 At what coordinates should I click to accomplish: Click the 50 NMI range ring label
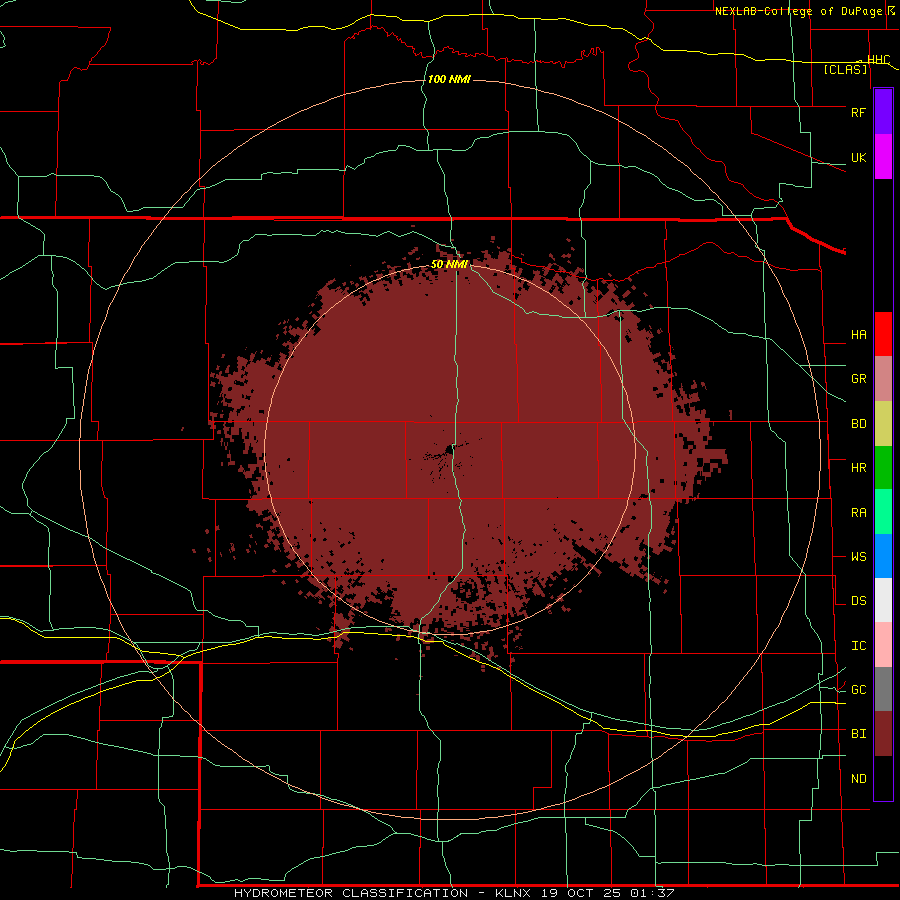tap(449, 264)
